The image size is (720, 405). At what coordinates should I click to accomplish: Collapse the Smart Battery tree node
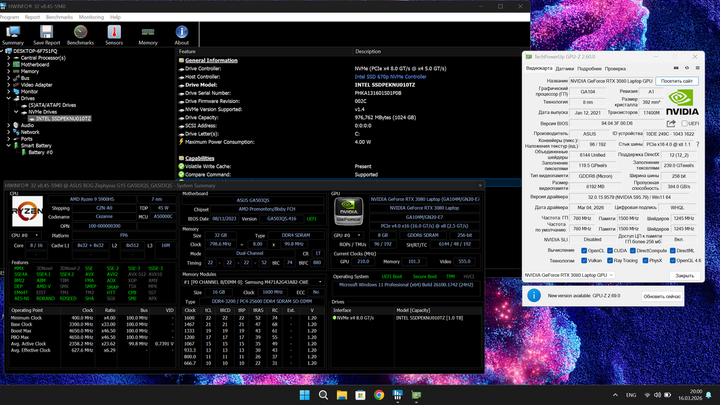click(9, 146)
